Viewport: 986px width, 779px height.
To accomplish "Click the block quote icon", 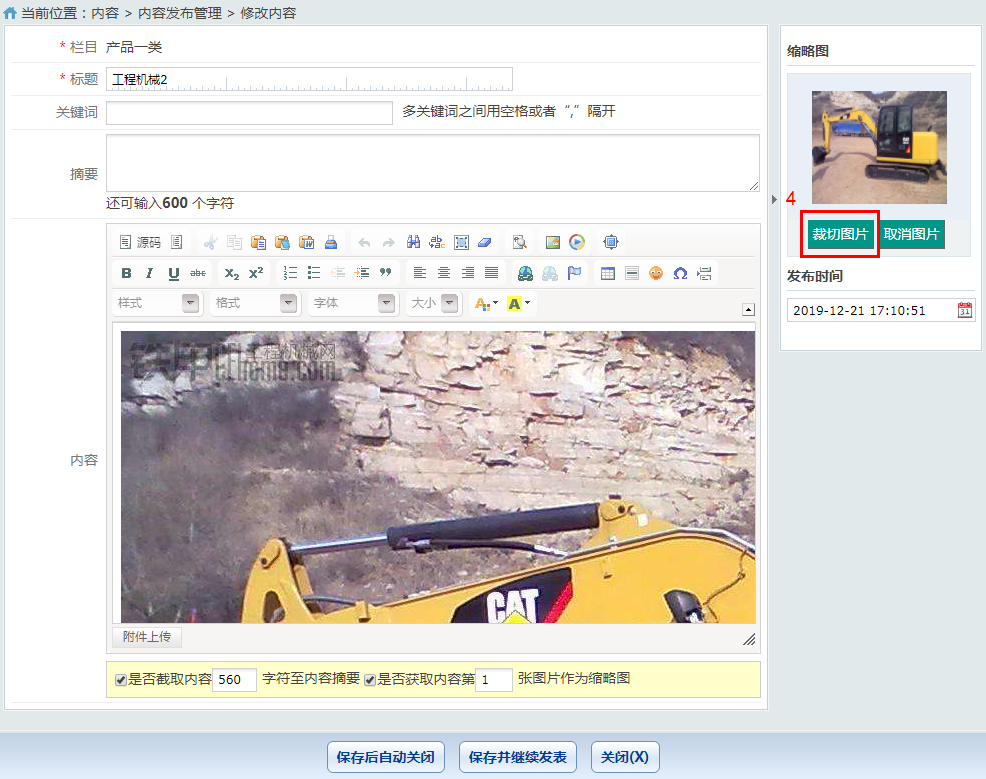I will tap(385, 273).
